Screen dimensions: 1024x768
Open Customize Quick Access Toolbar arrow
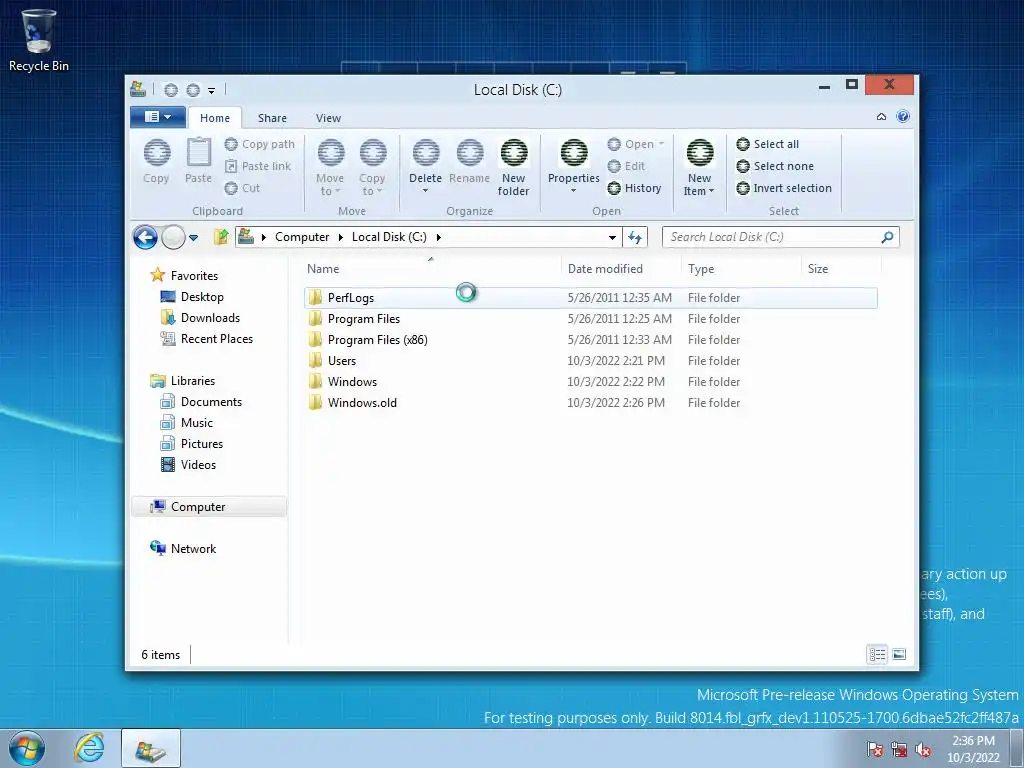tap(212, 91)
